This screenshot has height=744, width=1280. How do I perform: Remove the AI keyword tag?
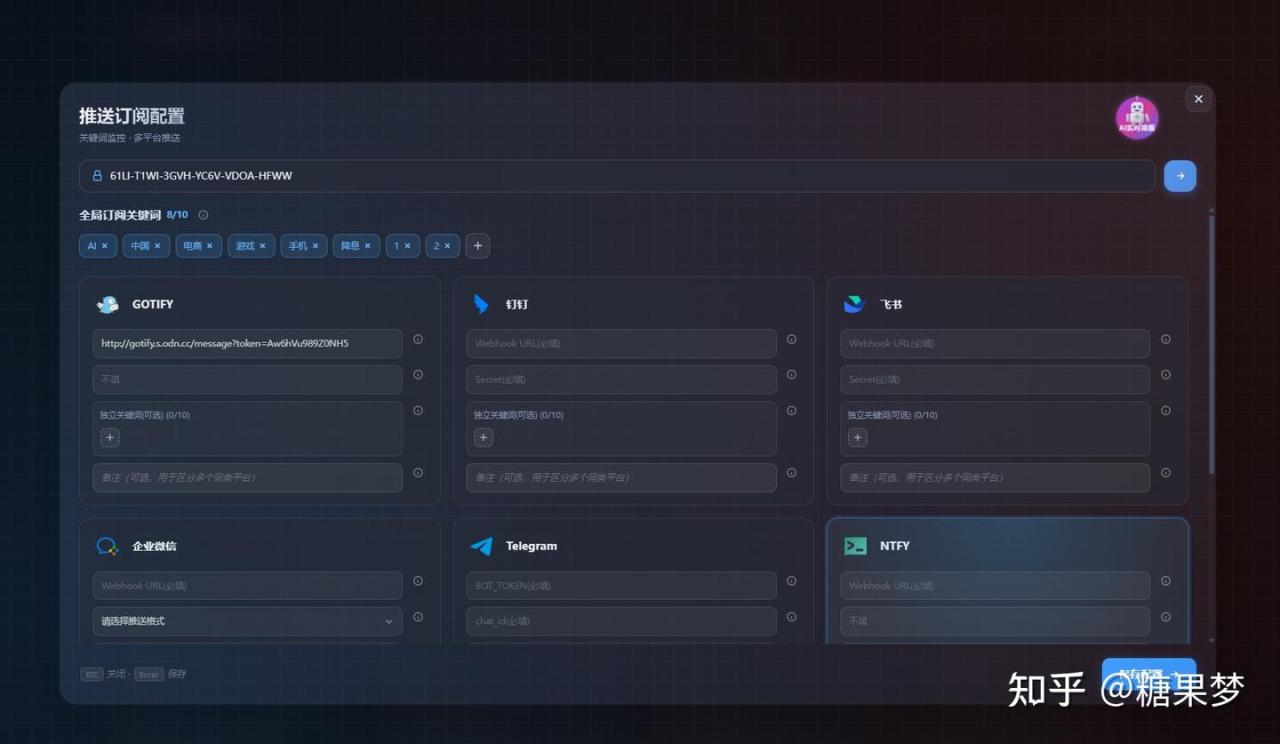point(105,246)
